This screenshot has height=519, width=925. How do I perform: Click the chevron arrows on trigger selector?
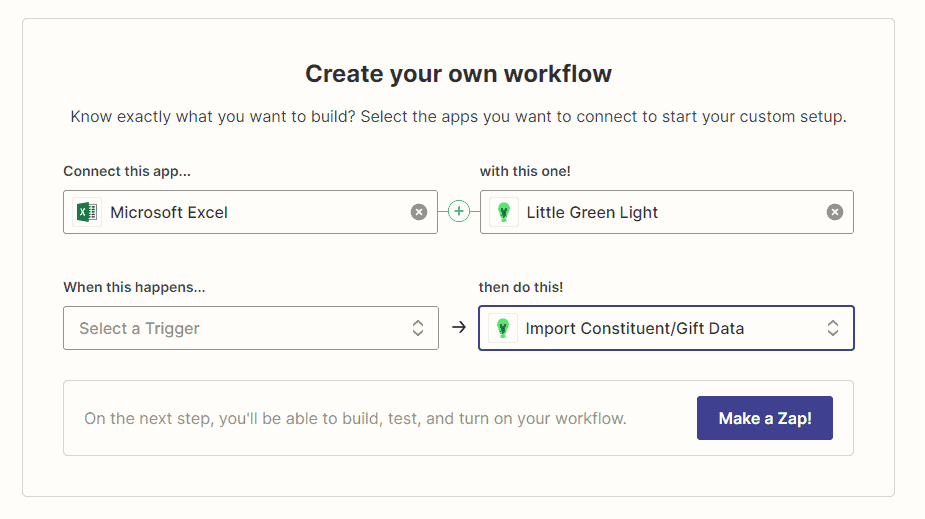coord(418,328)
